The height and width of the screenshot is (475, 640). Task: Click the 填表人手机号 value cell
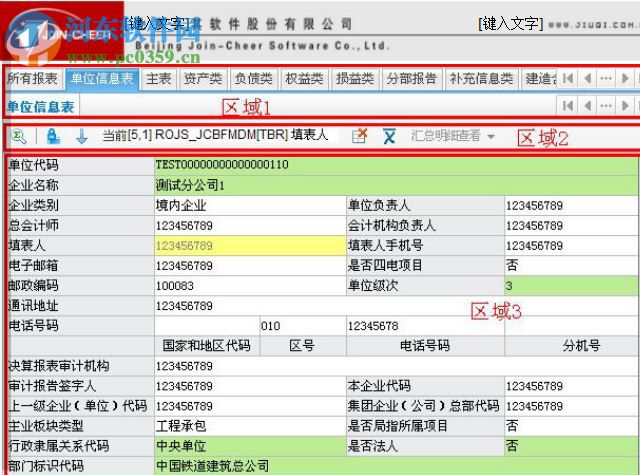[x=571, y=245]
